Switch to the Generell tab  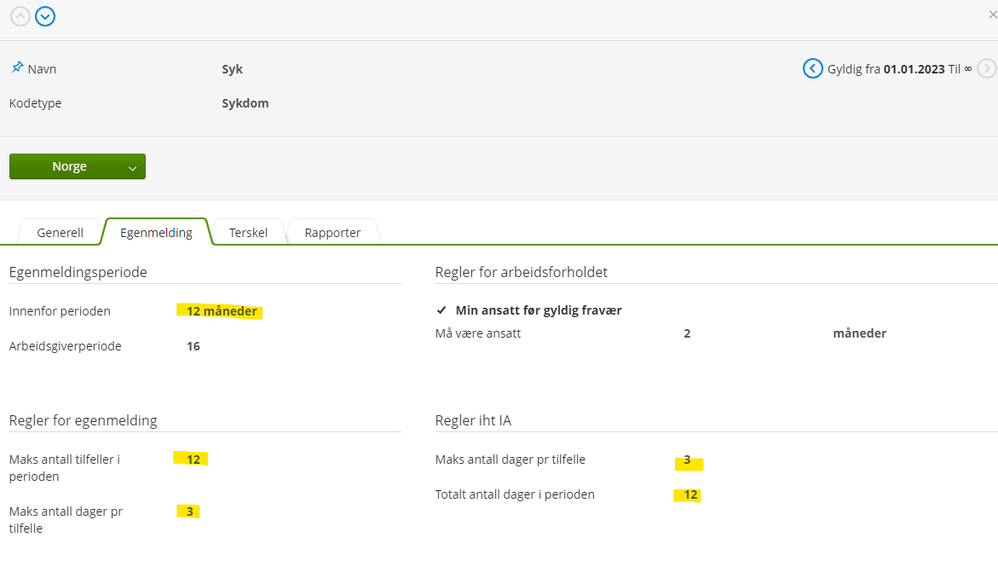click(x=60, y=232)
